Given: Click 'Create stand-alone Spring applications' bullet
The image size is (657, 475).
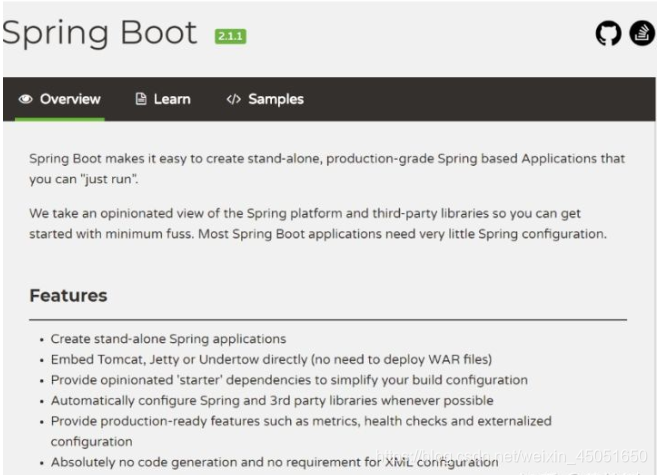Looking at the screenshot, I should tap(168, 339).
